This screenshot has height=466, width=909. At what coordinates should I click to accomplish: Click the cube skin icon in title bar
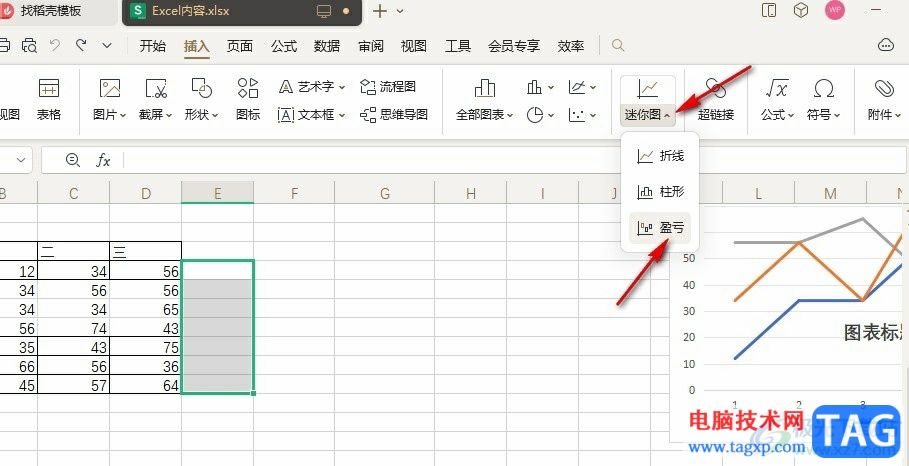801,10
